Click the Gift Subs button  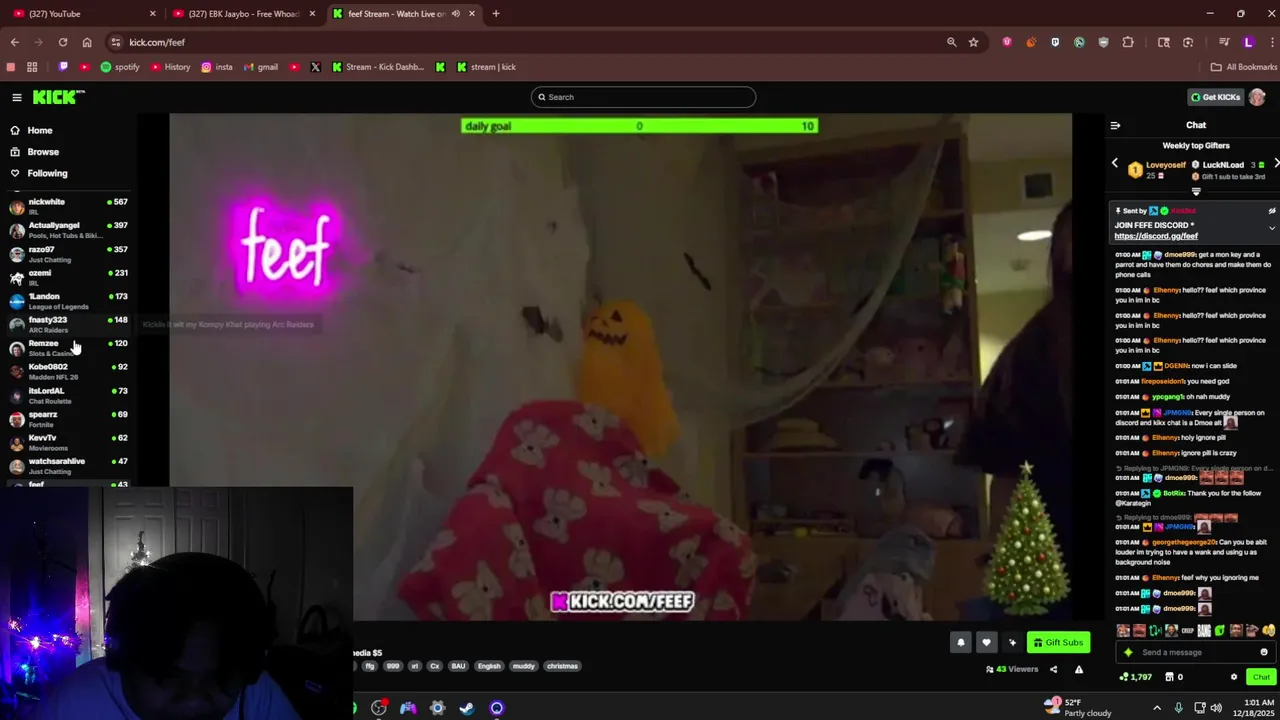(x=1058, y=642)
